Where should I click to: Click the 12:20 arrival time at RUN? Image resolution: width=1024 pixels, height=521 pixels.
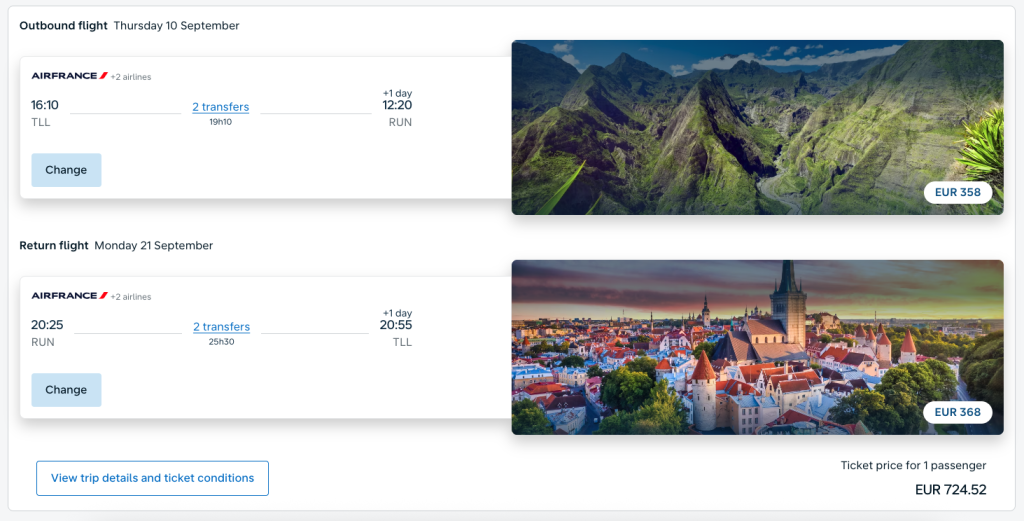397,105
